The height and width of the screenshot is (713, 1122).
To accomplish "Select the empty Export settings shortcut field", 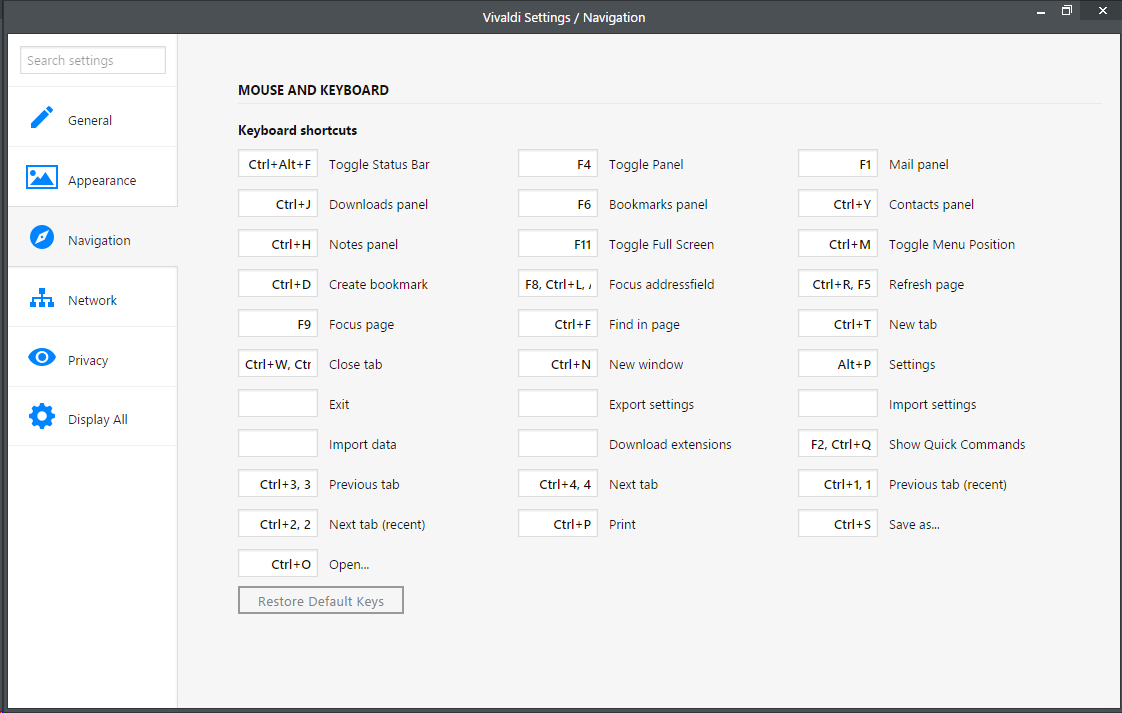I will click(557, 404).
